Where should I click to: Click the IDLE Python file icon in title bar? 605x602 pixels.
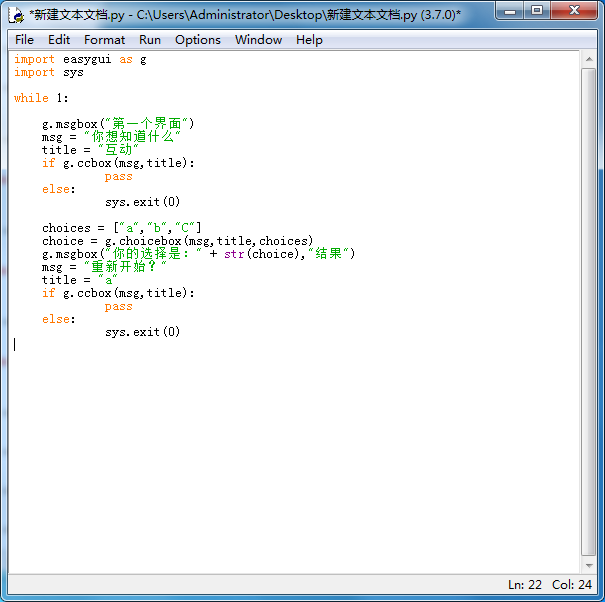(x=16, y=15)
